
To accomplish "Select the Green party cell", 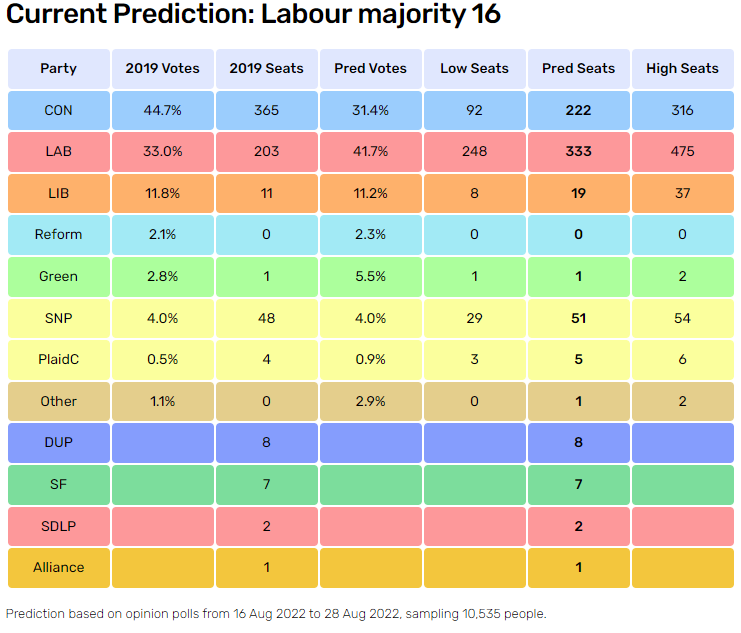I will coord(58,276).
